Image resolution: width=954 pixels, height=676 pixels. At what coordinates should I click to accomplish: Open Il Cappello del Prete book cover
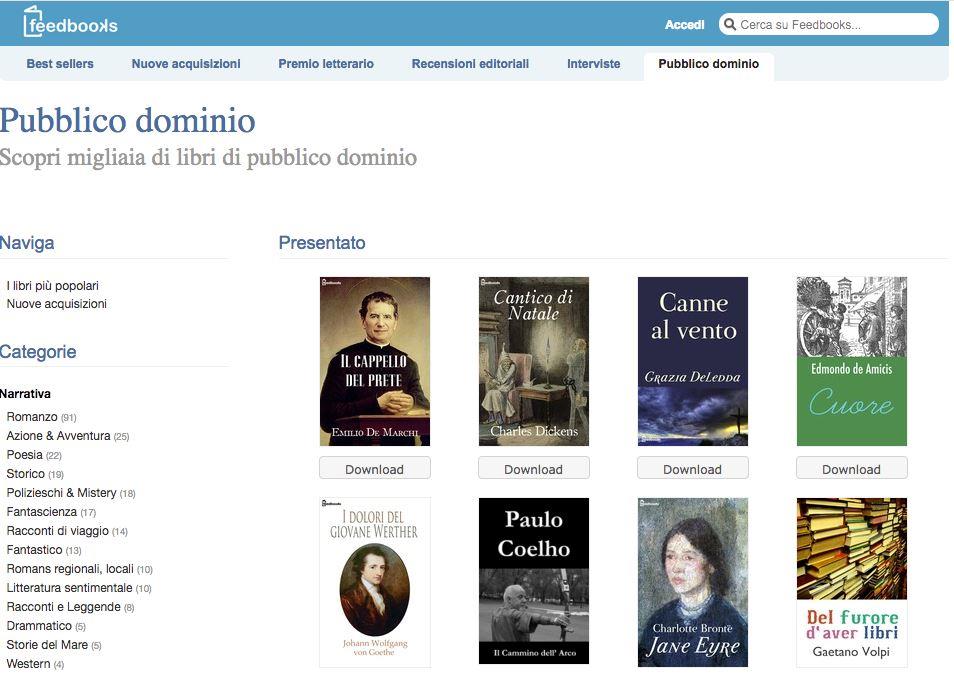374,361
